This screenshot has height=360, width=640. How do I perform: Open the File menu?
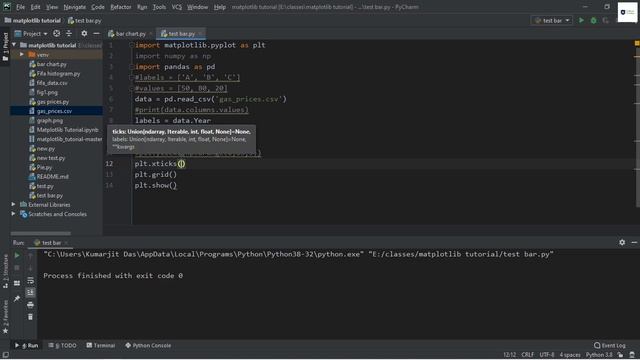point(20,7)
